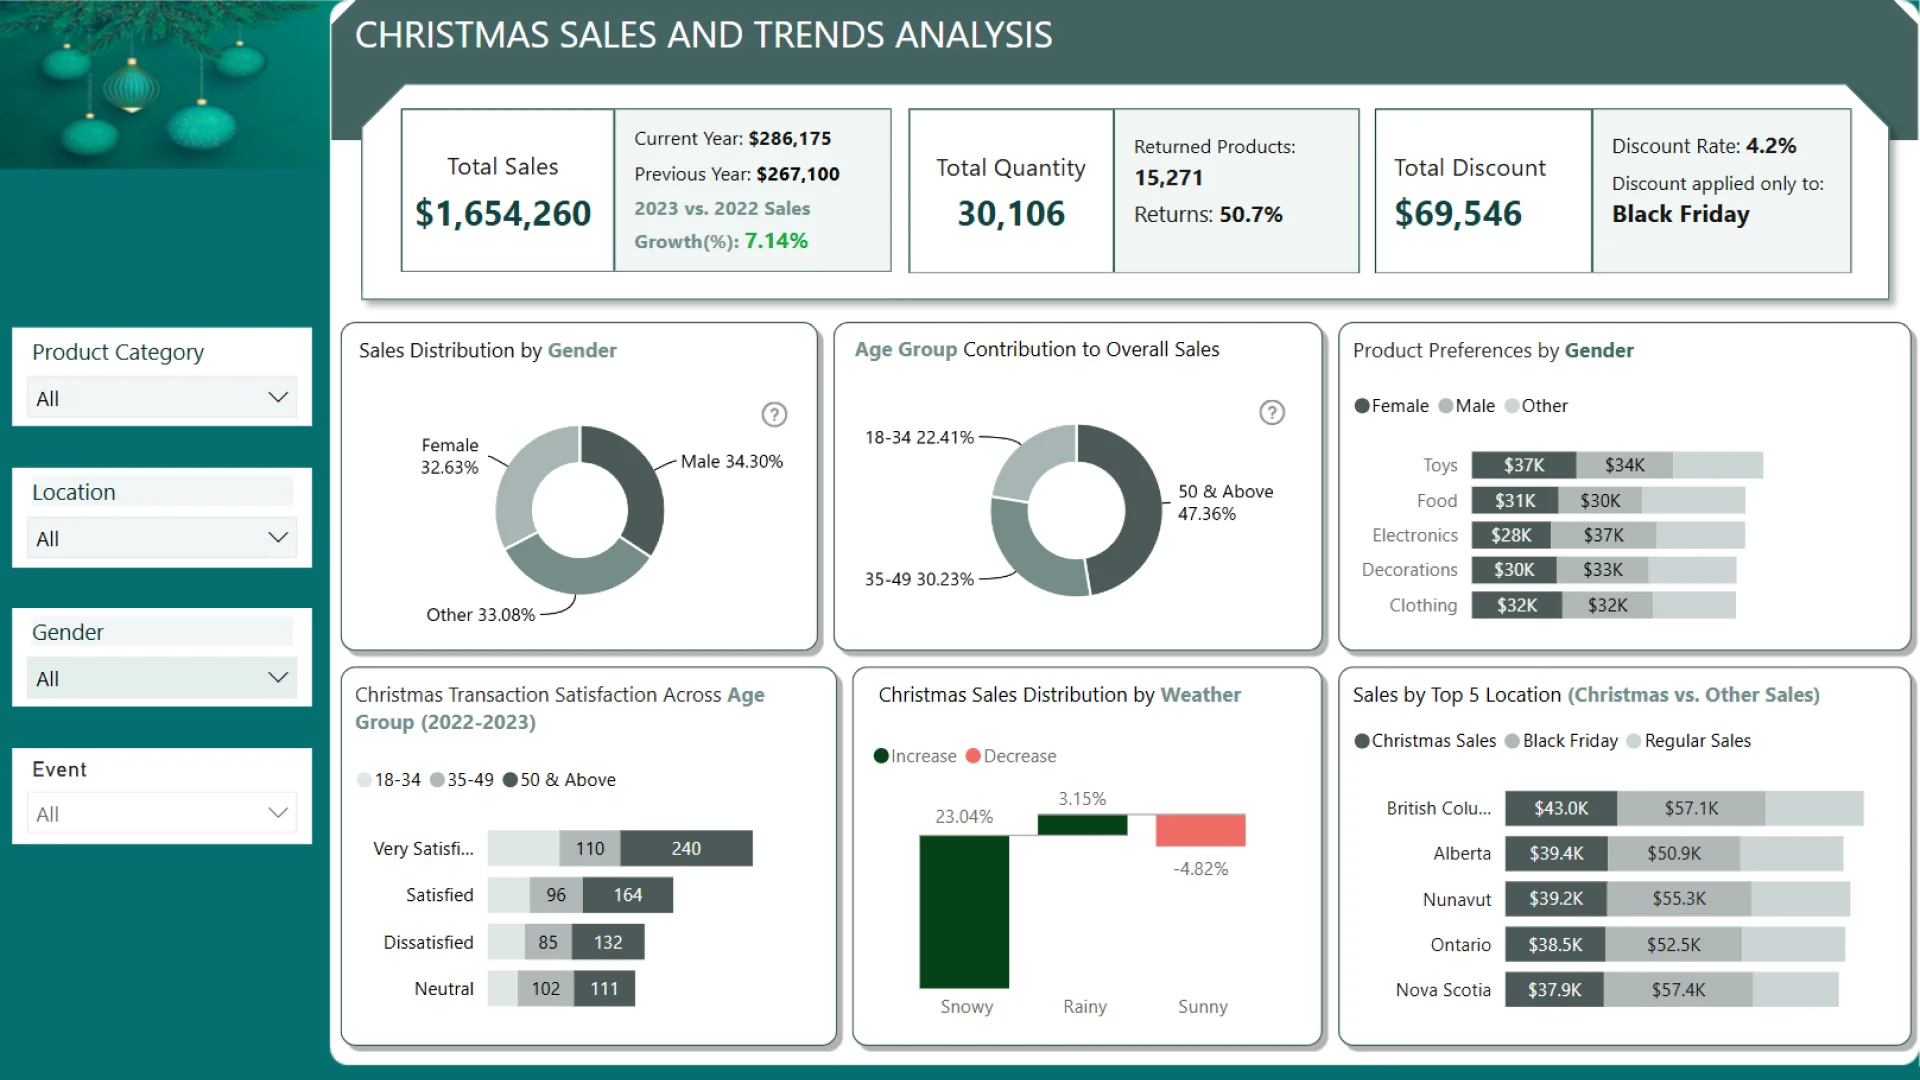Click the Female legend marker in Product Preferences
1920x1080 pixels.
tap(1361, 406)
